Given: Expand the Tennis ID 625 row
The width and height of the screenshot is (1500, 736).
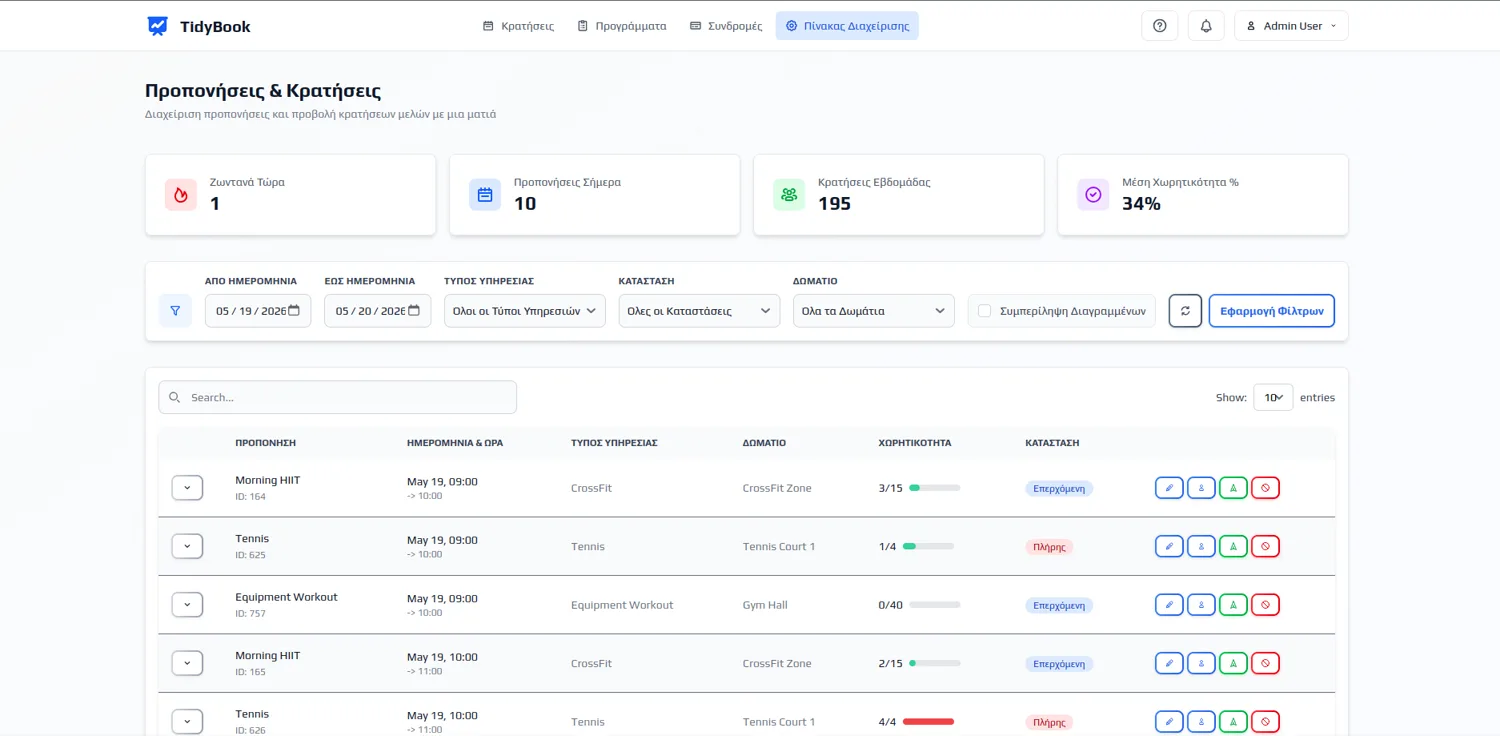Looking at the screenshot, I should [x=187, y=546].
